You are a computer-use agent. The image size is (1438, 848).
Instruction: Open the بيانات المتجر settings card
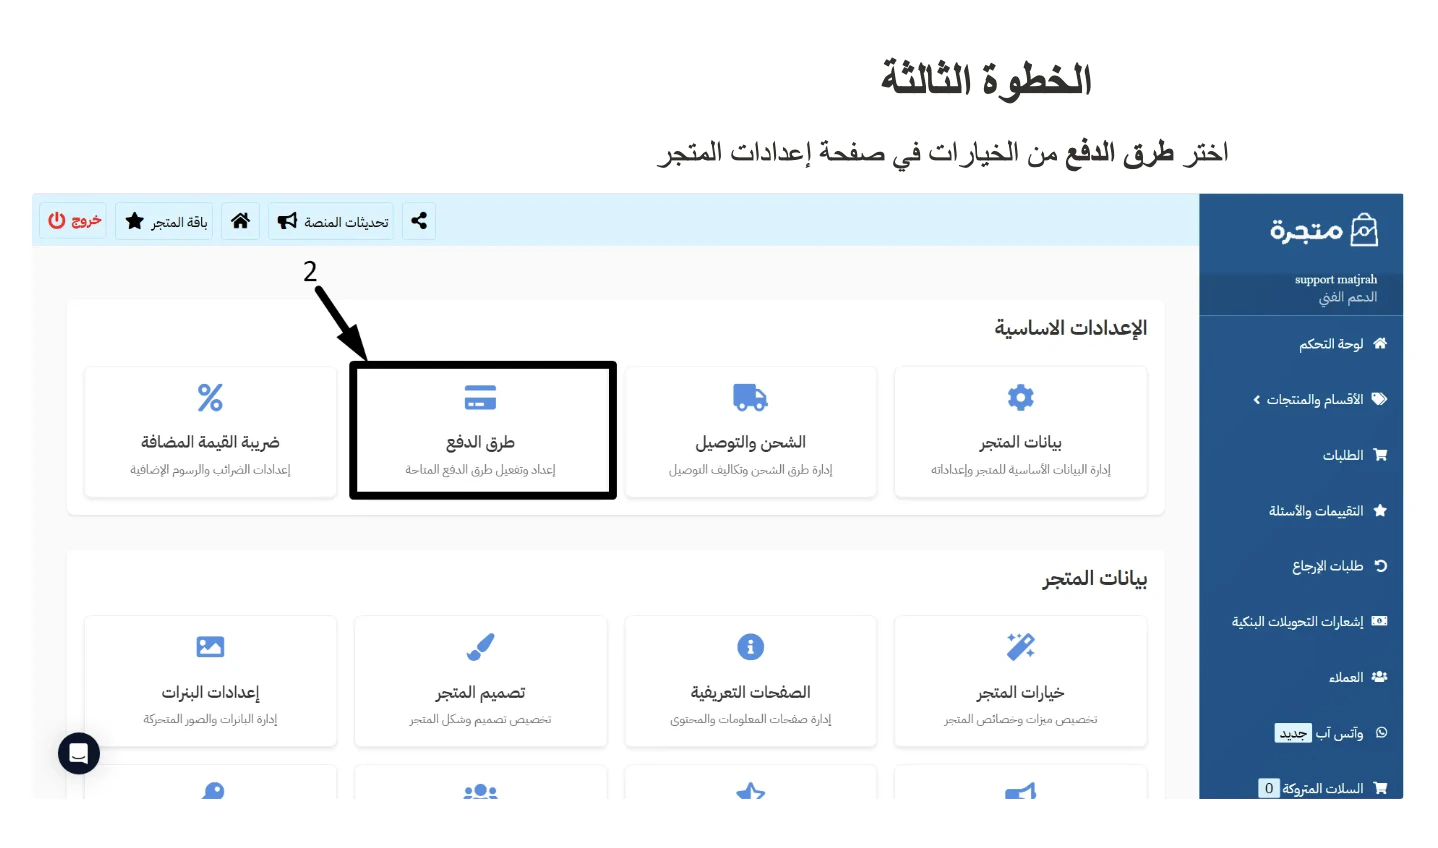click(x=1021, y=432)
